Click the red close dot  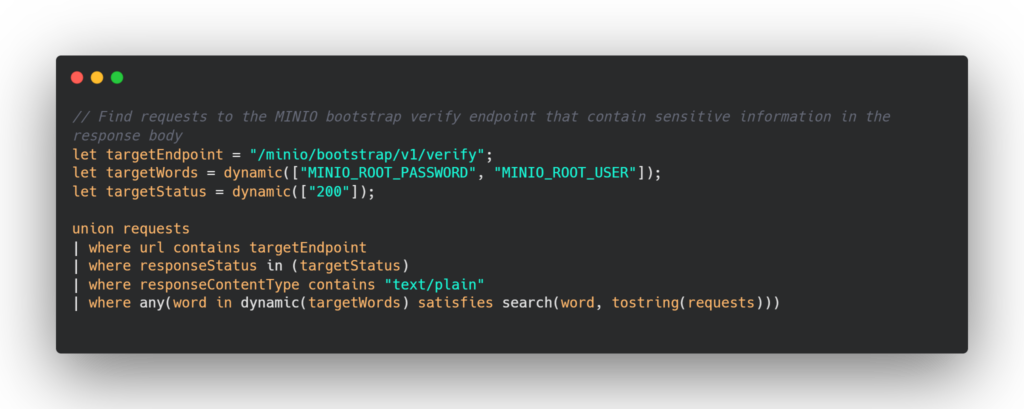click(77, 78)
